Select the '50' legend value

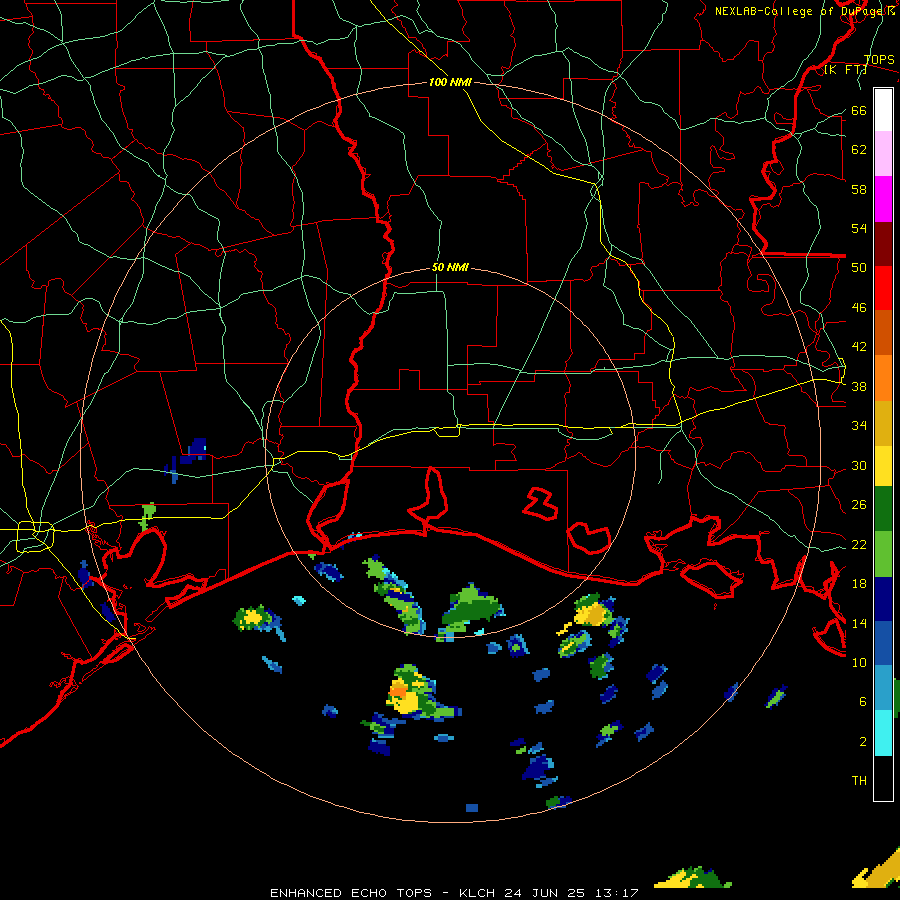[x=859, y=267]
